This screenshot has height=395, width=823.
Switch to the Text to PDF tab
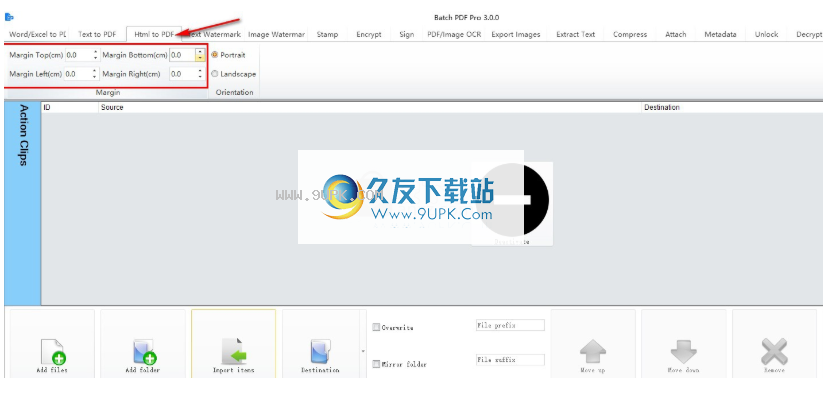coord(97,35)
